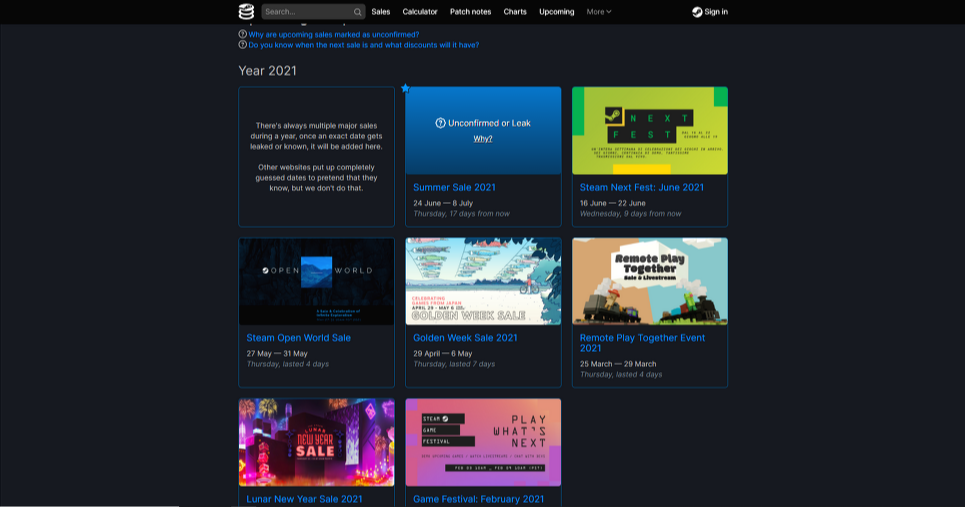Click the 'There's always multiple major sales' paragraph

click(316, 136)
